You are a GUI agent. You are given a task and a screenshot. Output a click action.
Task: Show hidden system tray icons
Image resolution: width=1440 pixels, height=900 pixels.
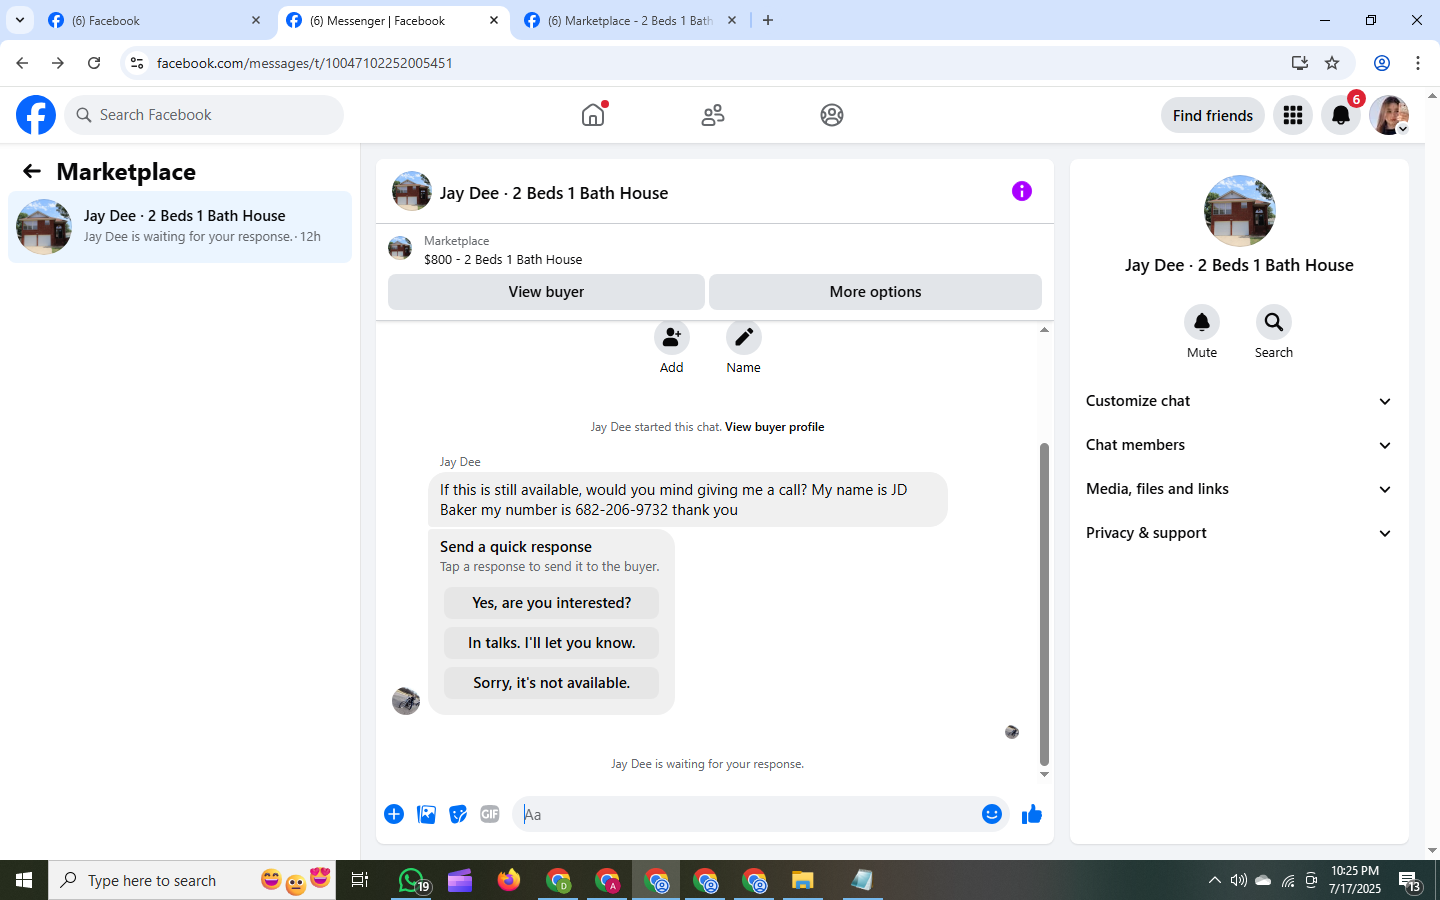click(x=1214, y=880)
